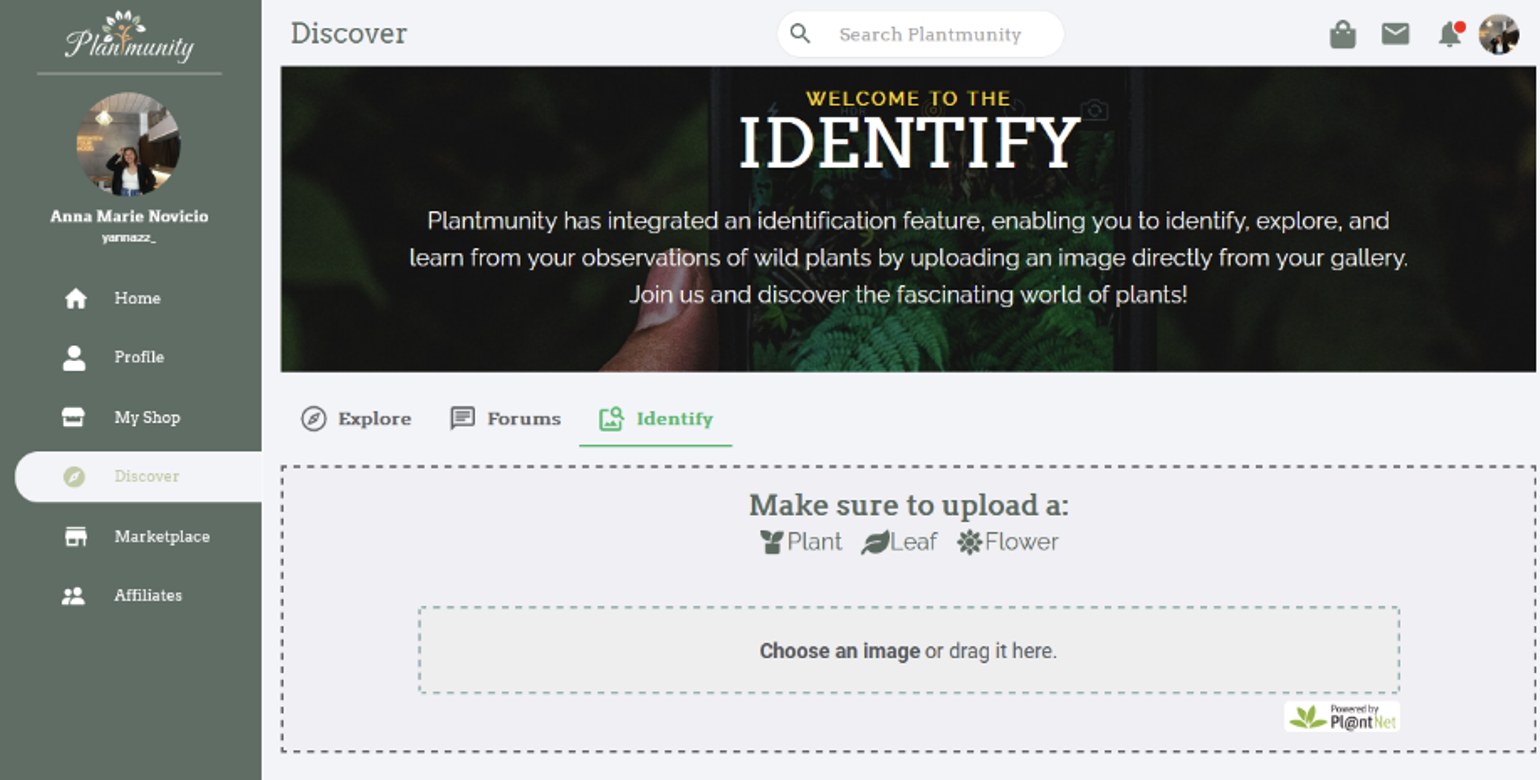Screen dimensions: 1540x780
Task: Click Choose an image to upload
Action: [x=838, y=650]
